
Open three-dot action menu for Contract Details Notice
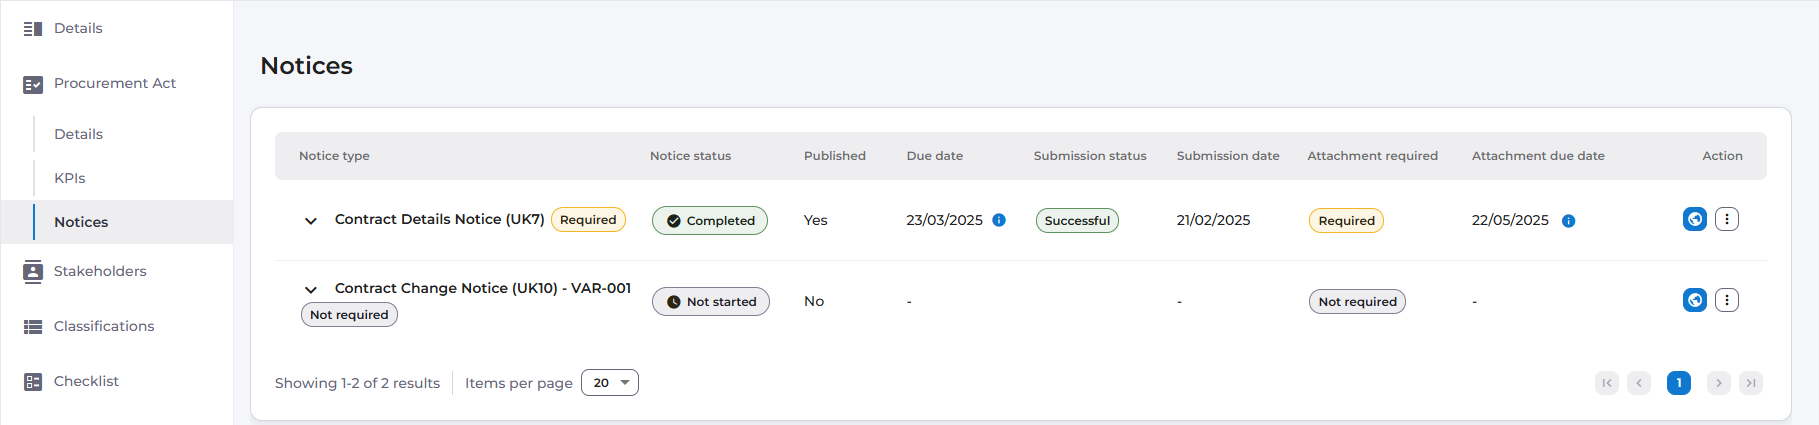click(x=1727, y=219)
